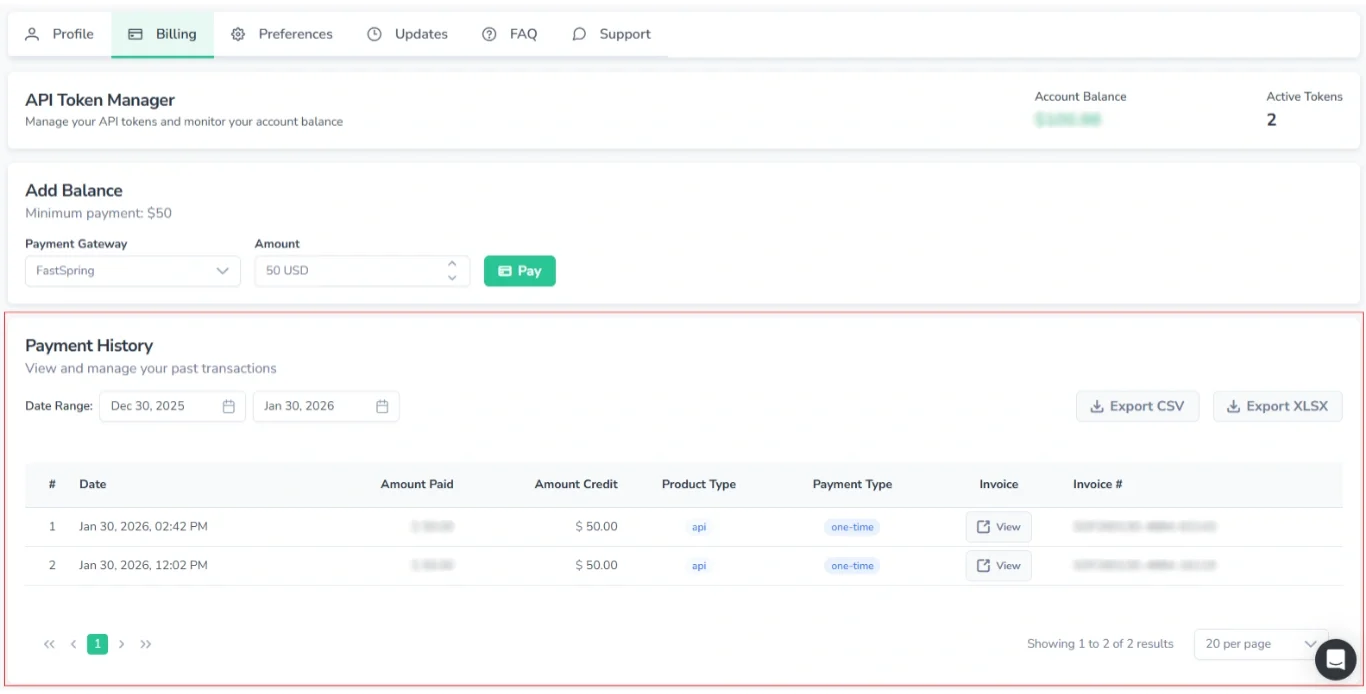Select the Profile person icon

[x=33, y=33]
